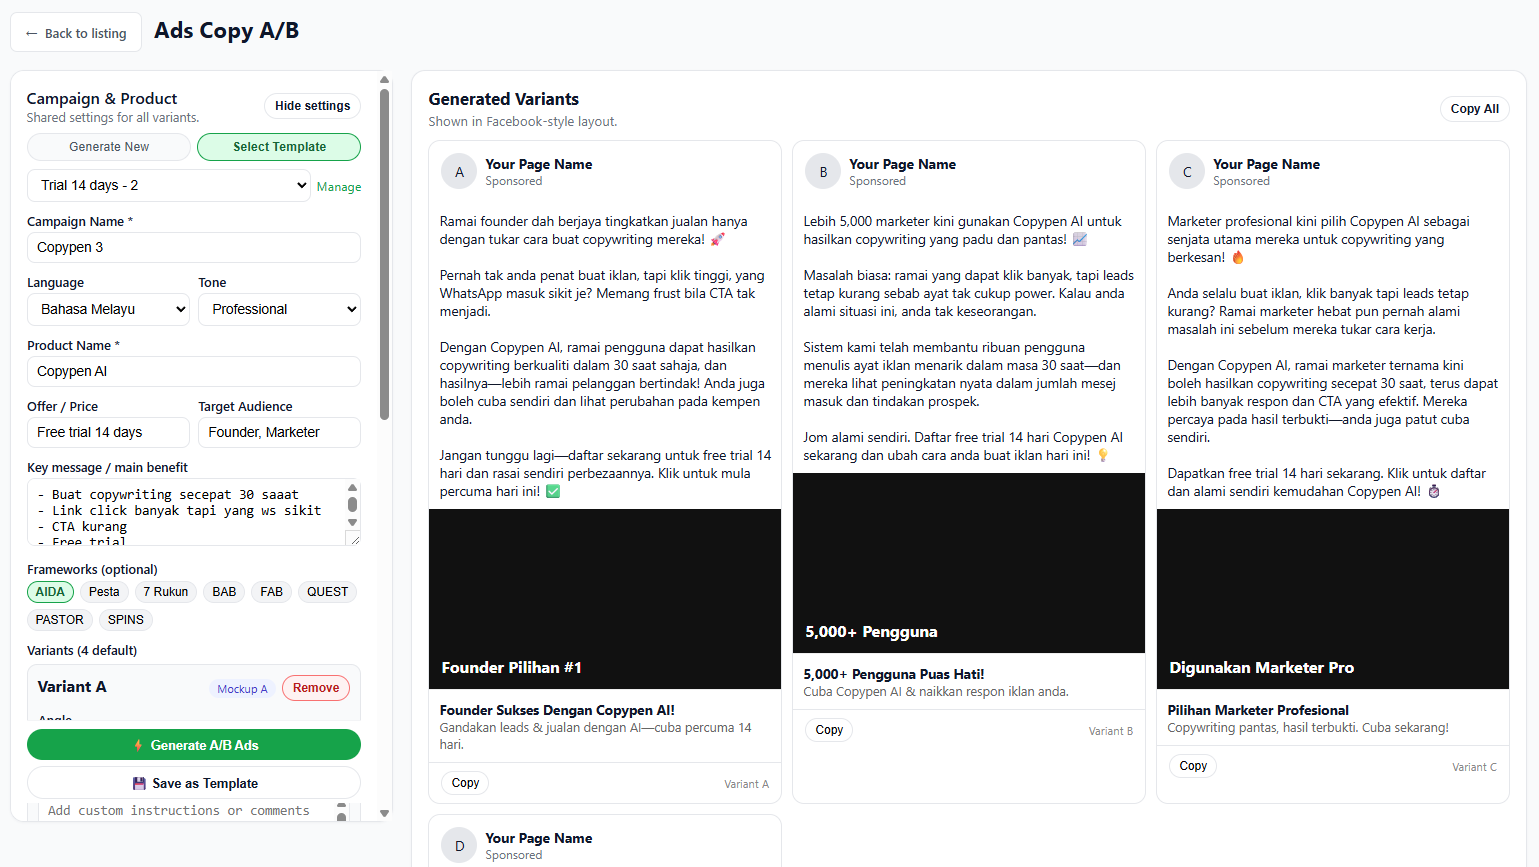Click into the Campaign Name field
Viewport: 1539px width, 867px height.
tap(193, 248)
